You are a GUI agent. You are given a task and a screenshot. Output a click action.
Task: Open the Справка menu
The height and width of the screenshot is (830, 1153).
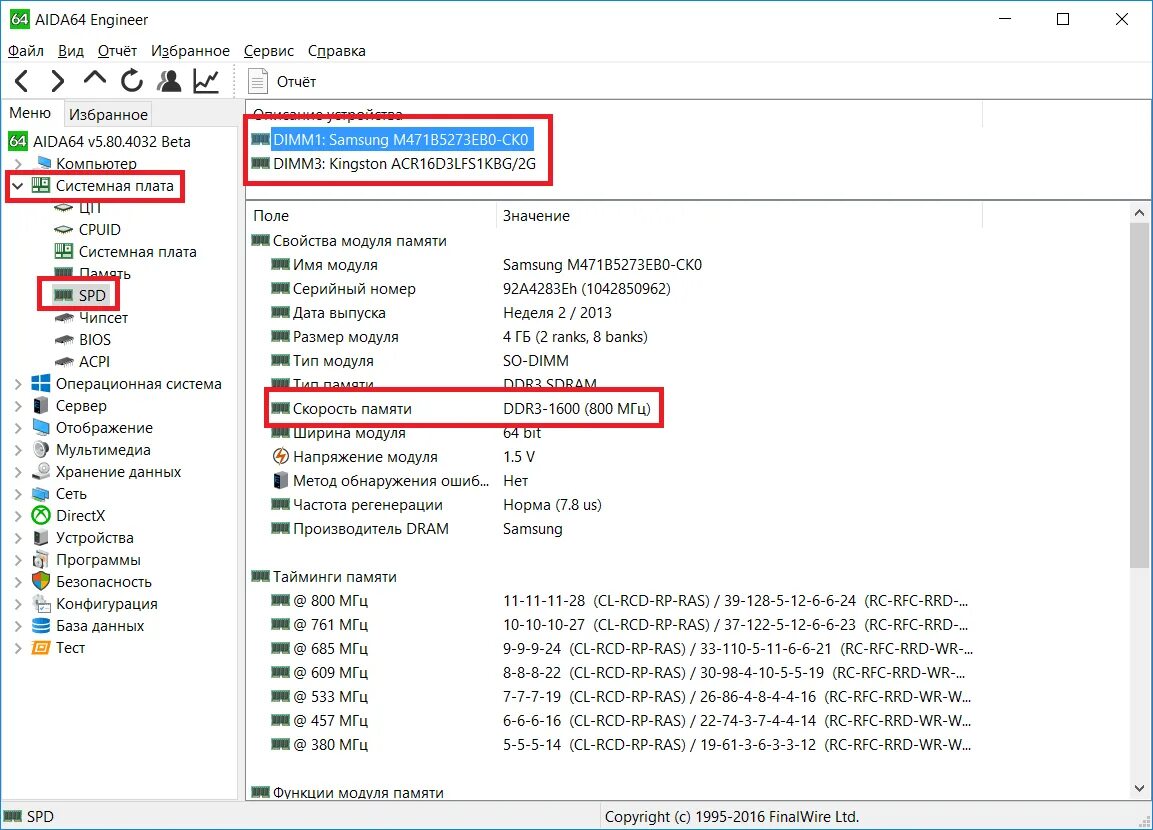(336, 51)
